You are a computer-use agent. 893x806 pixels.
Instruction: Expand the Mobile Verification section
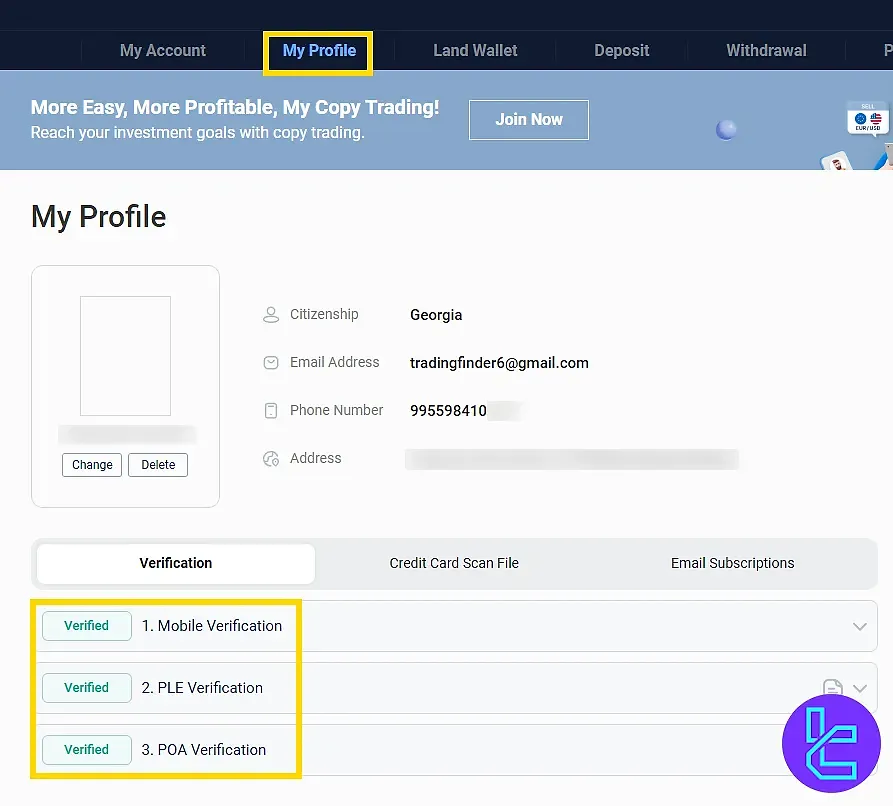pyautogui.click(x=860, y=626)
